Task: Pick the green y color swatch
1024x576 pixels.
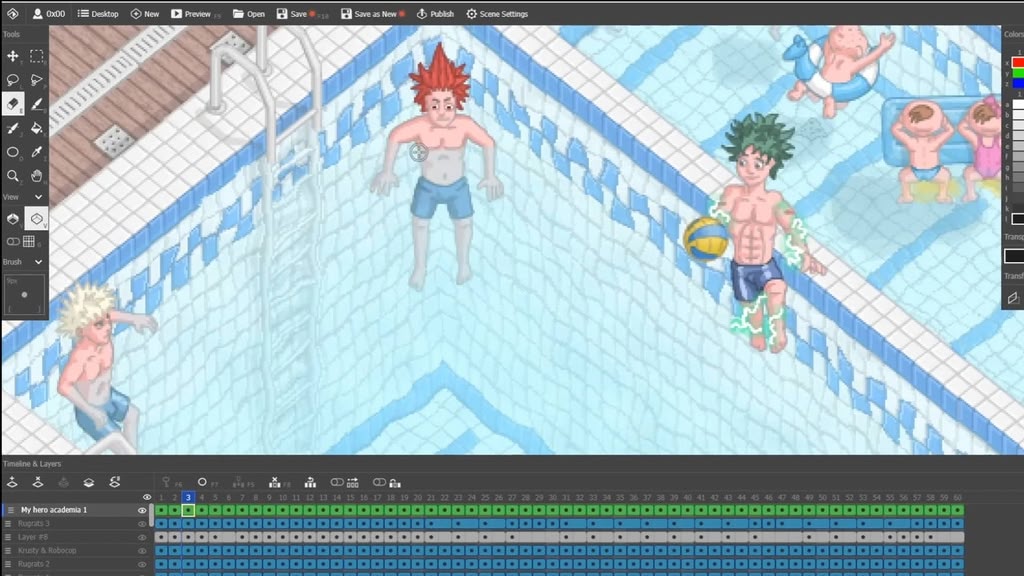Action: tap(1017, 74)
